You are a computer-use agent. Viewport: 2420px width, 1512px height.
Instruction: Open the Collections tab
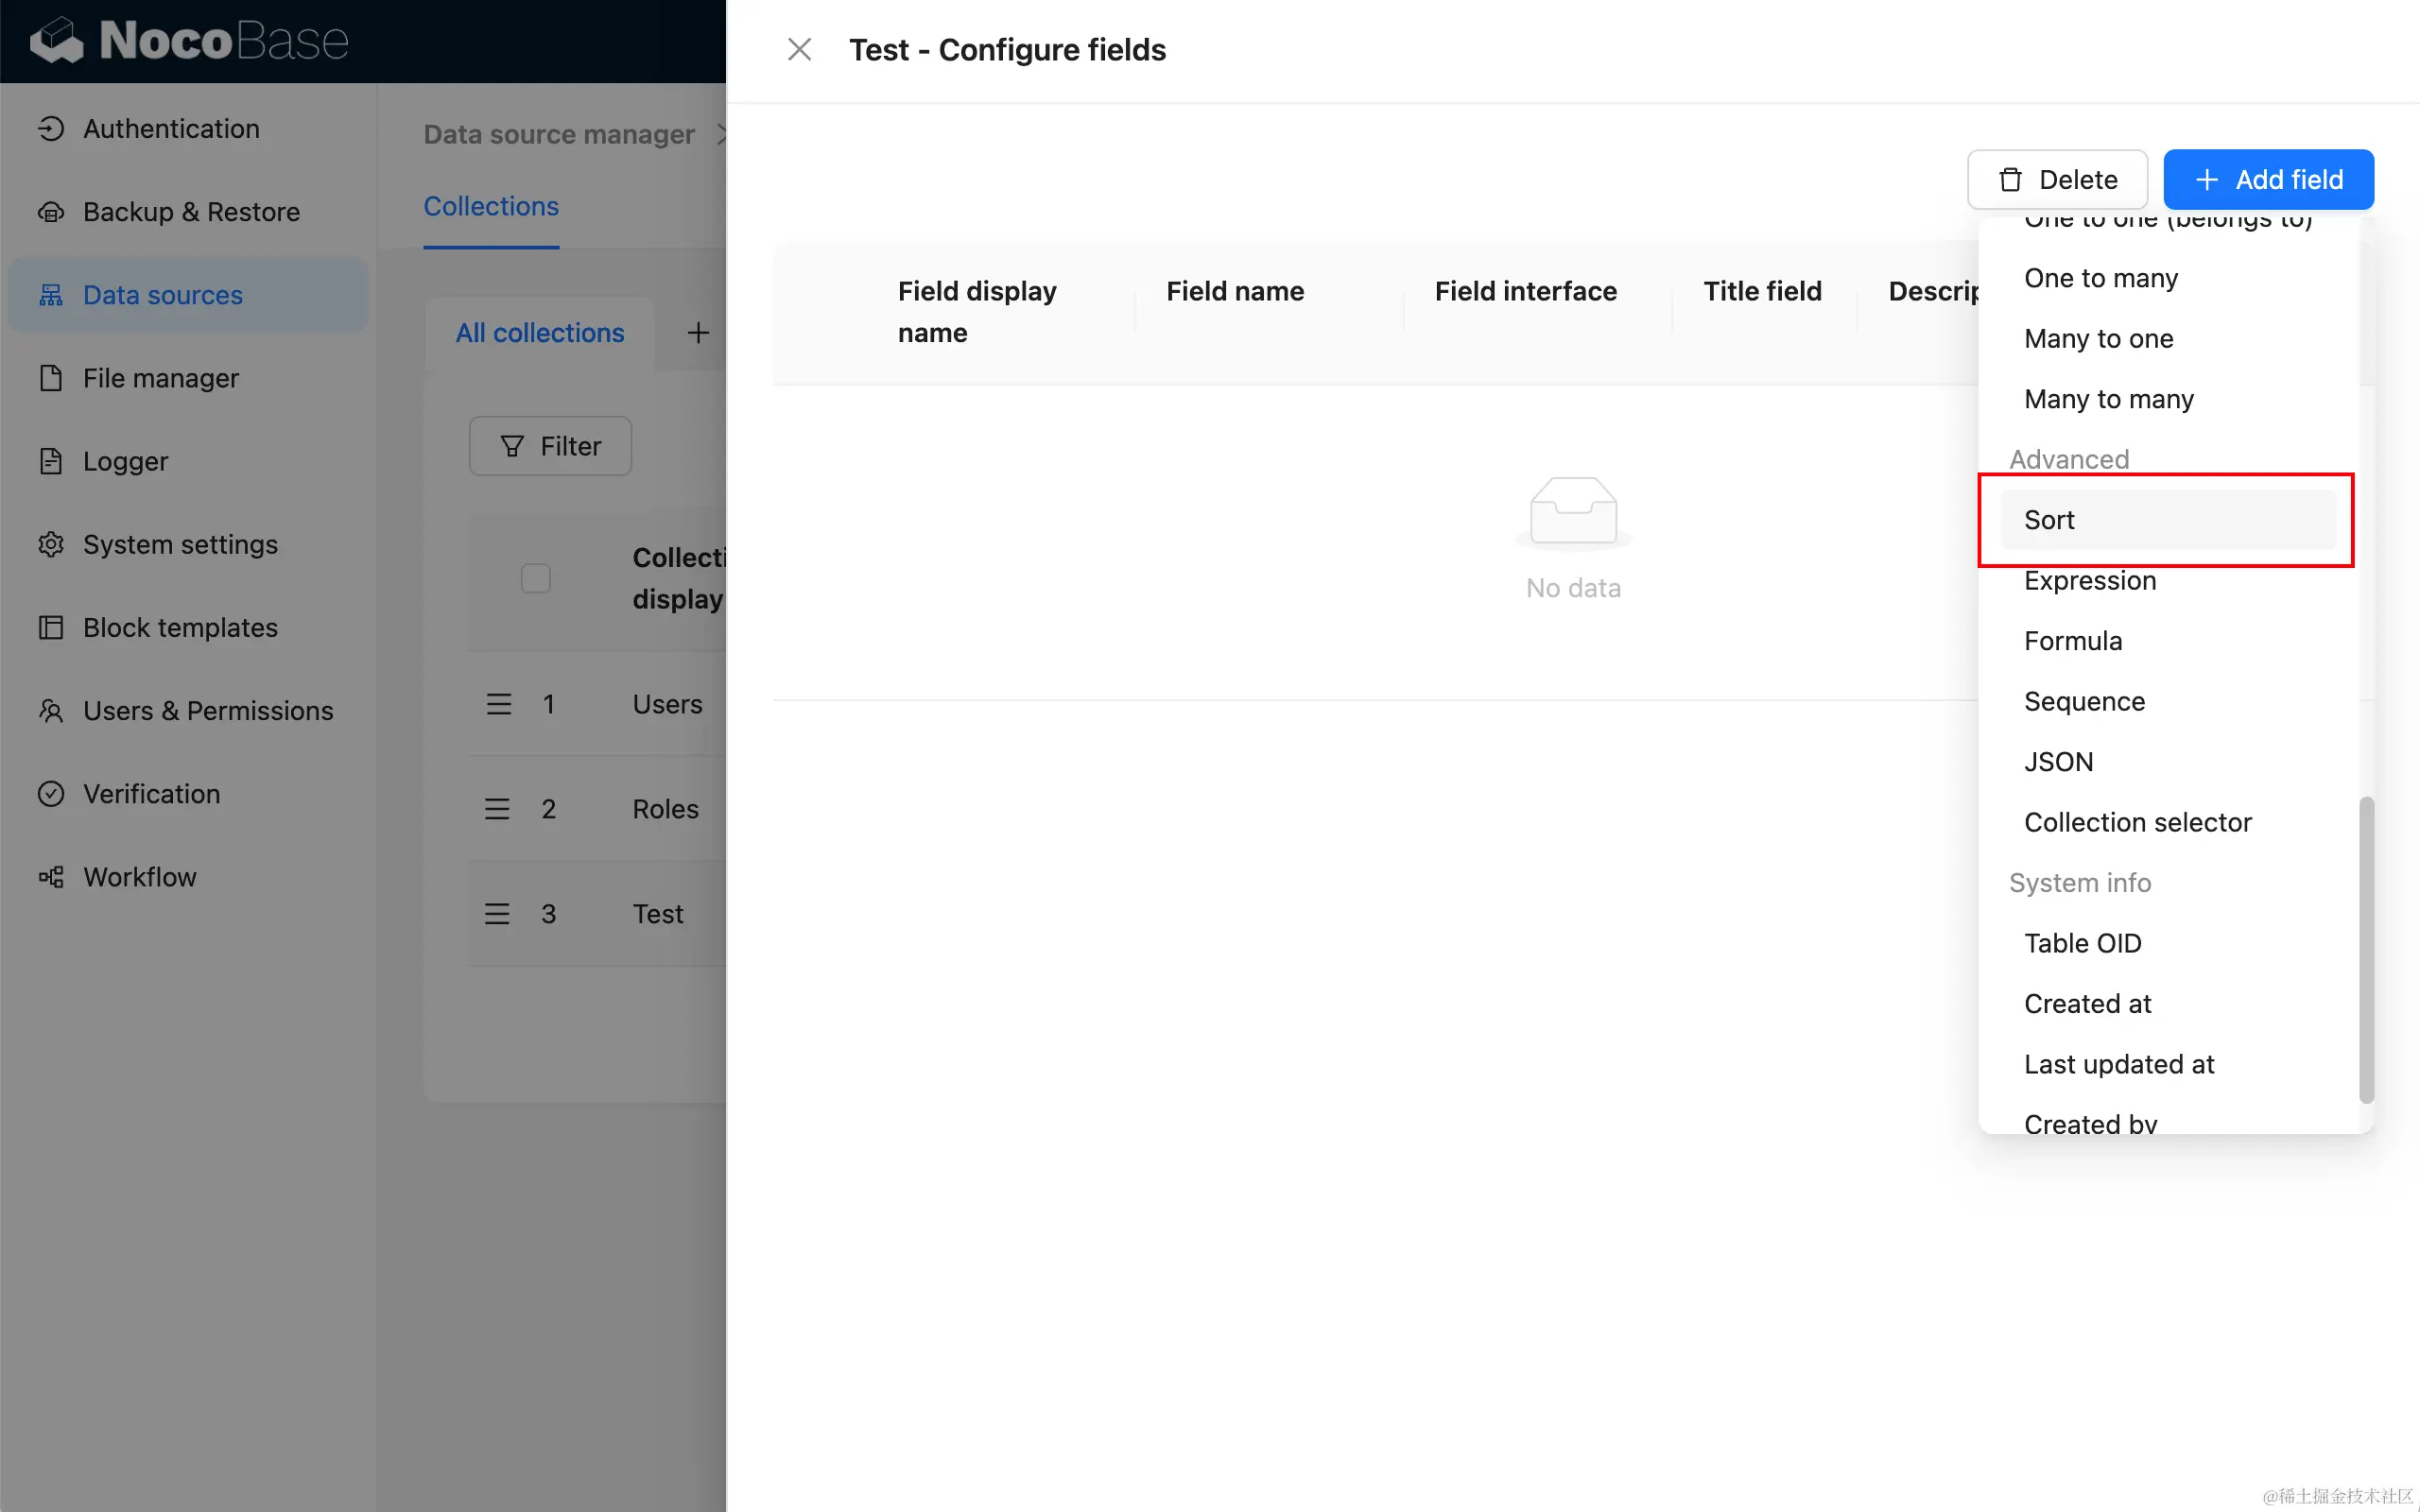coord(491,206)
